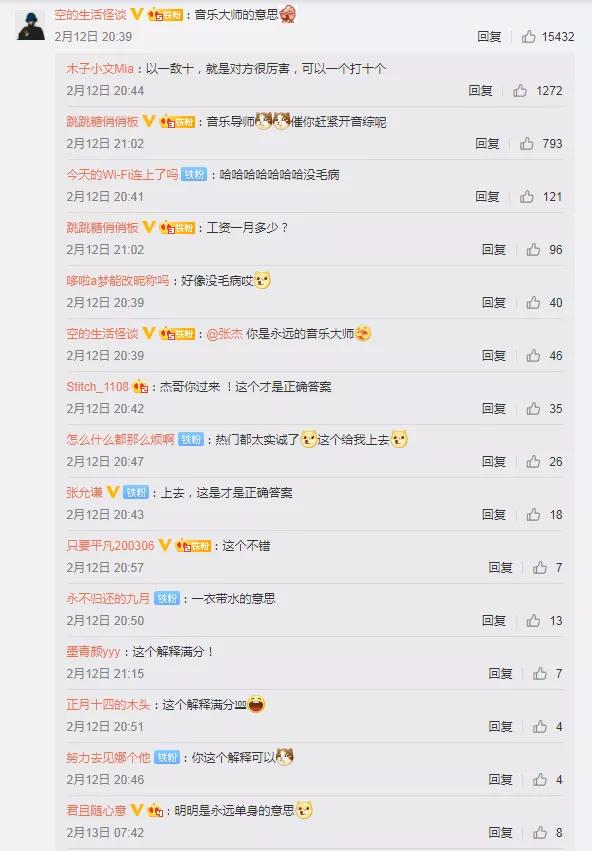592x851 pixels.
Task: Reply to 永不归还的九月's comment
Action: 493,620
